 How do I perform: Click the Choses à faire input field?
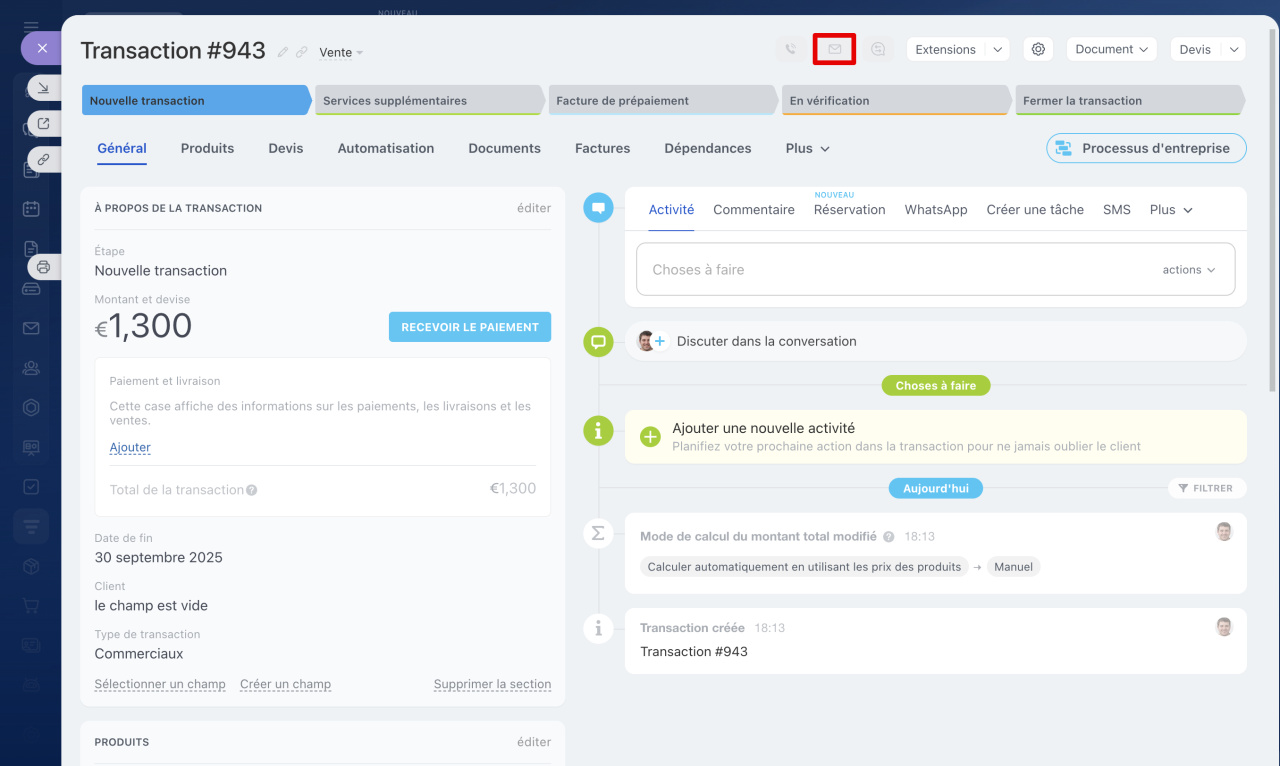click(x=890, y=270)
